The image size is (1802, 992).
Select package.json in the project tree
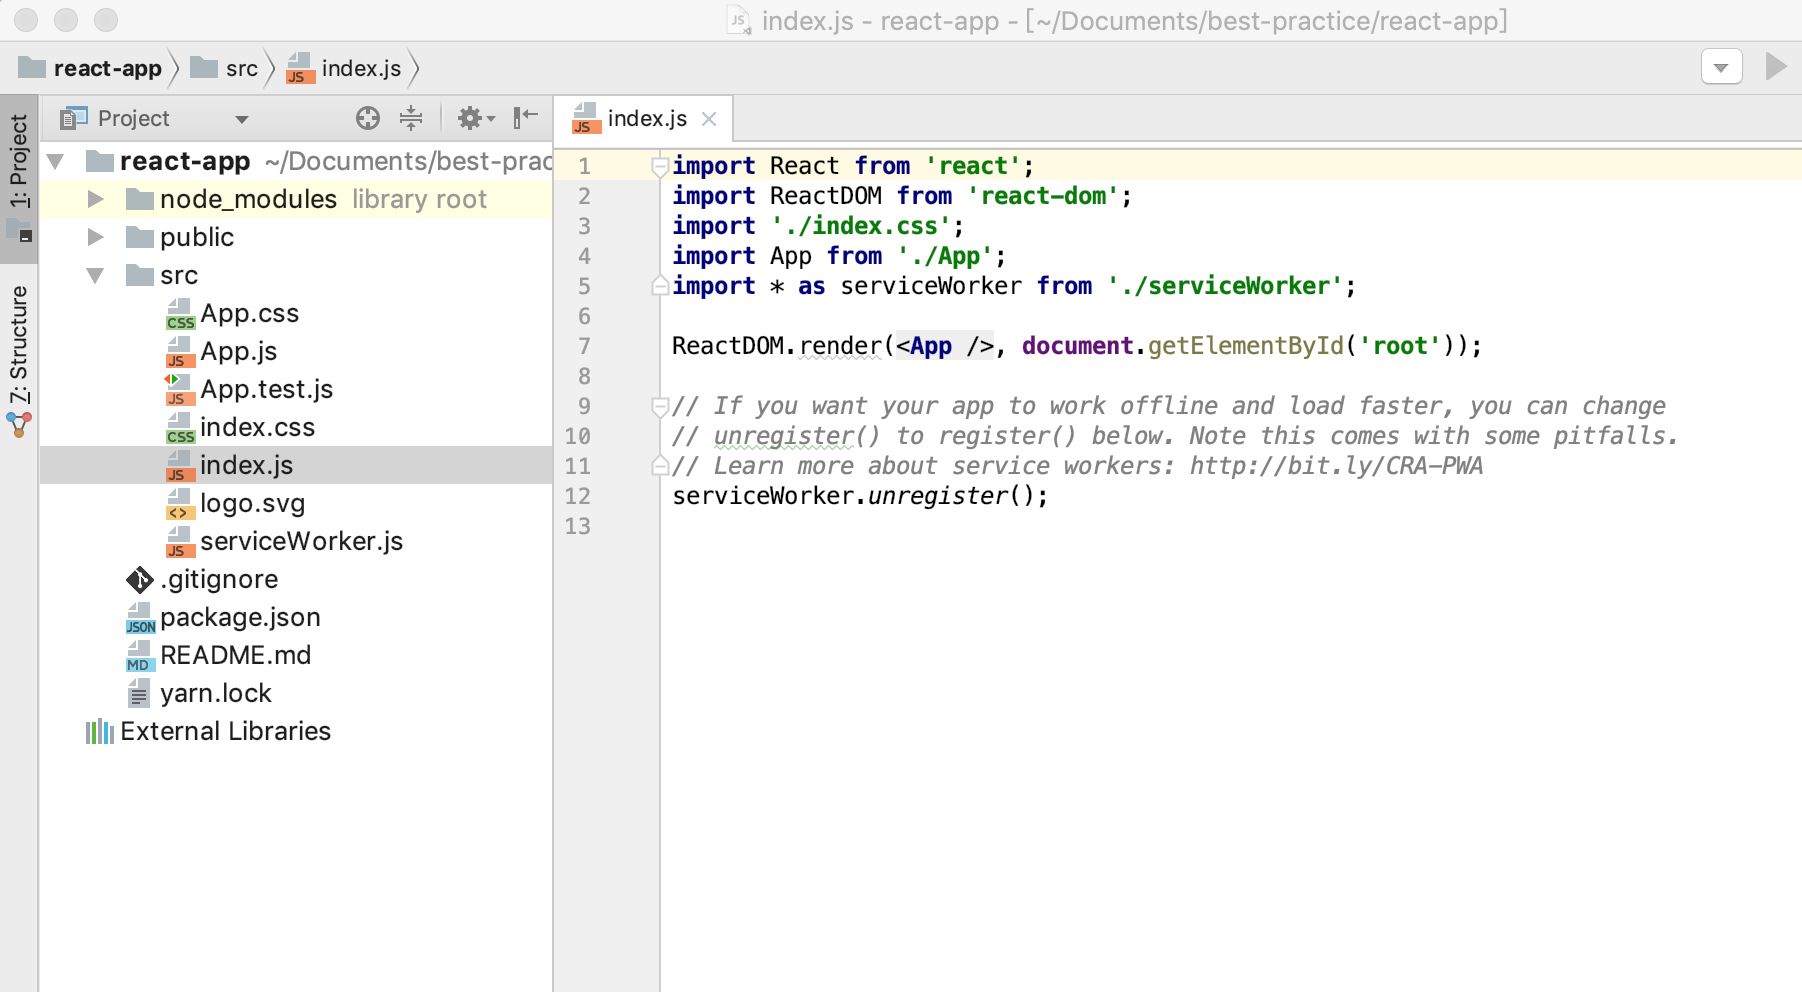240,618
